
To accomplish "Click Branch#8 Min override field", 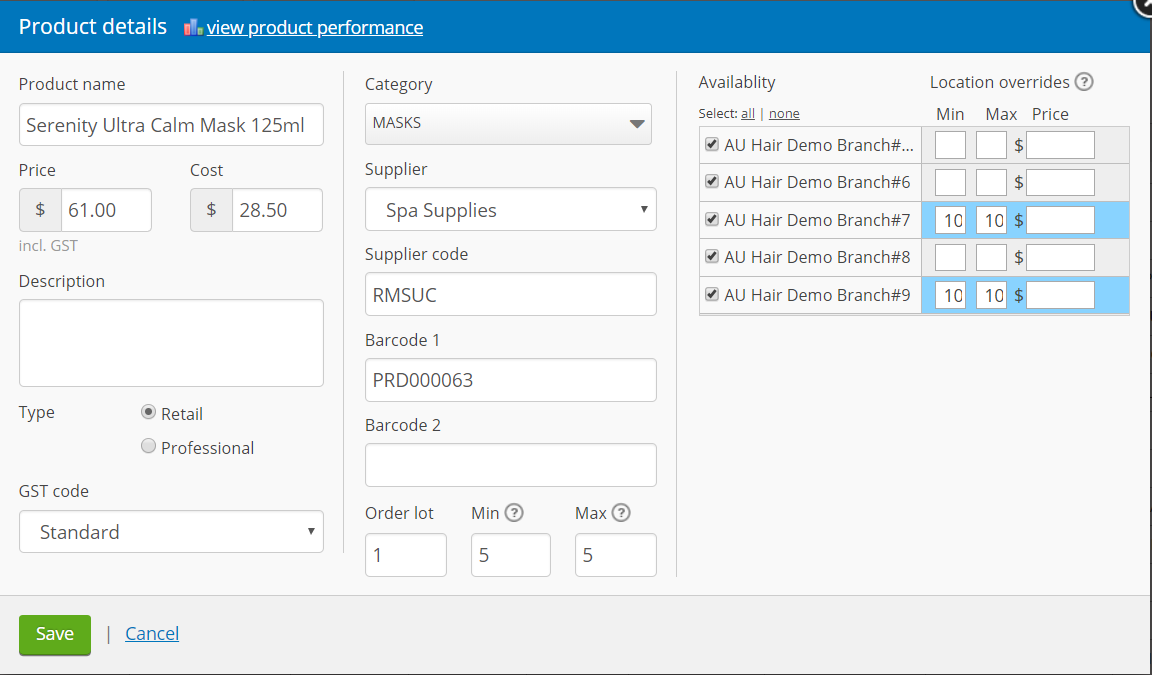I will [x=950, y=257].
